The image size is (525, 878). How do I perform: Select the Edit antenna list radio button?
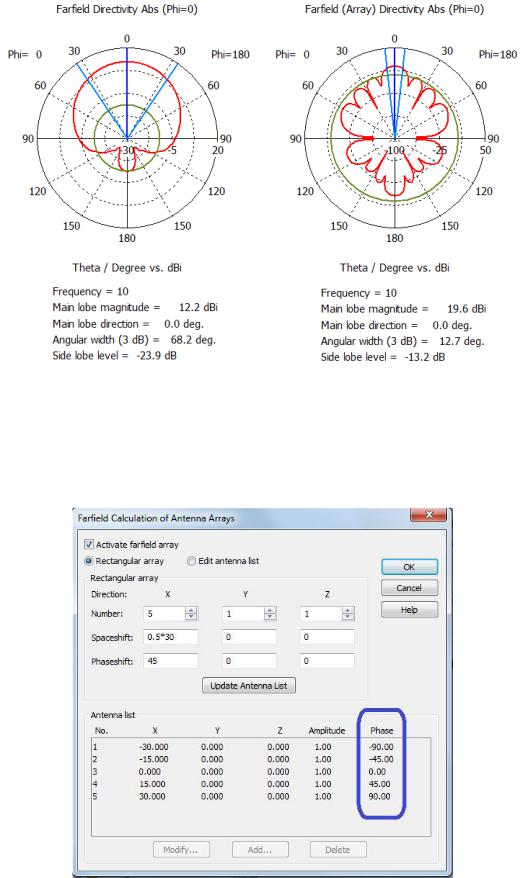(191, 561)
